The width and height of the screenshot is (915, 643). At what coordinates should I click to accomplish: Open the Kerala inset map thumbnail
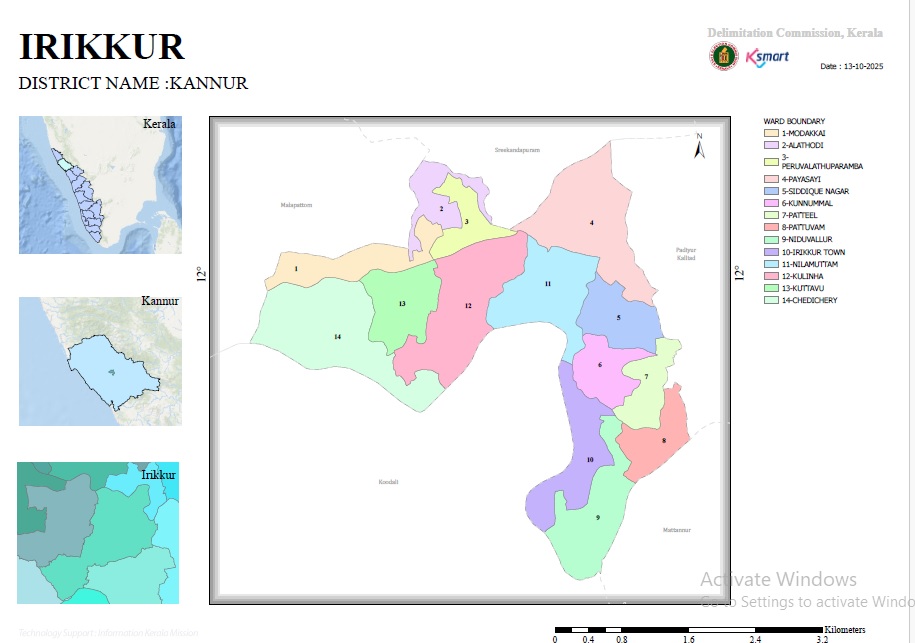coord(100,184)
